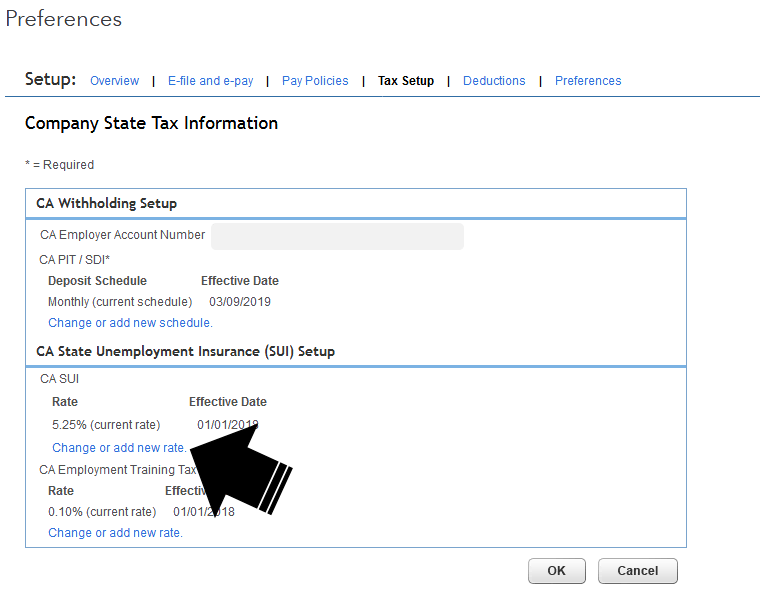
Task: Click the CA Withholding Setup section header
Action: click(107, 203)
